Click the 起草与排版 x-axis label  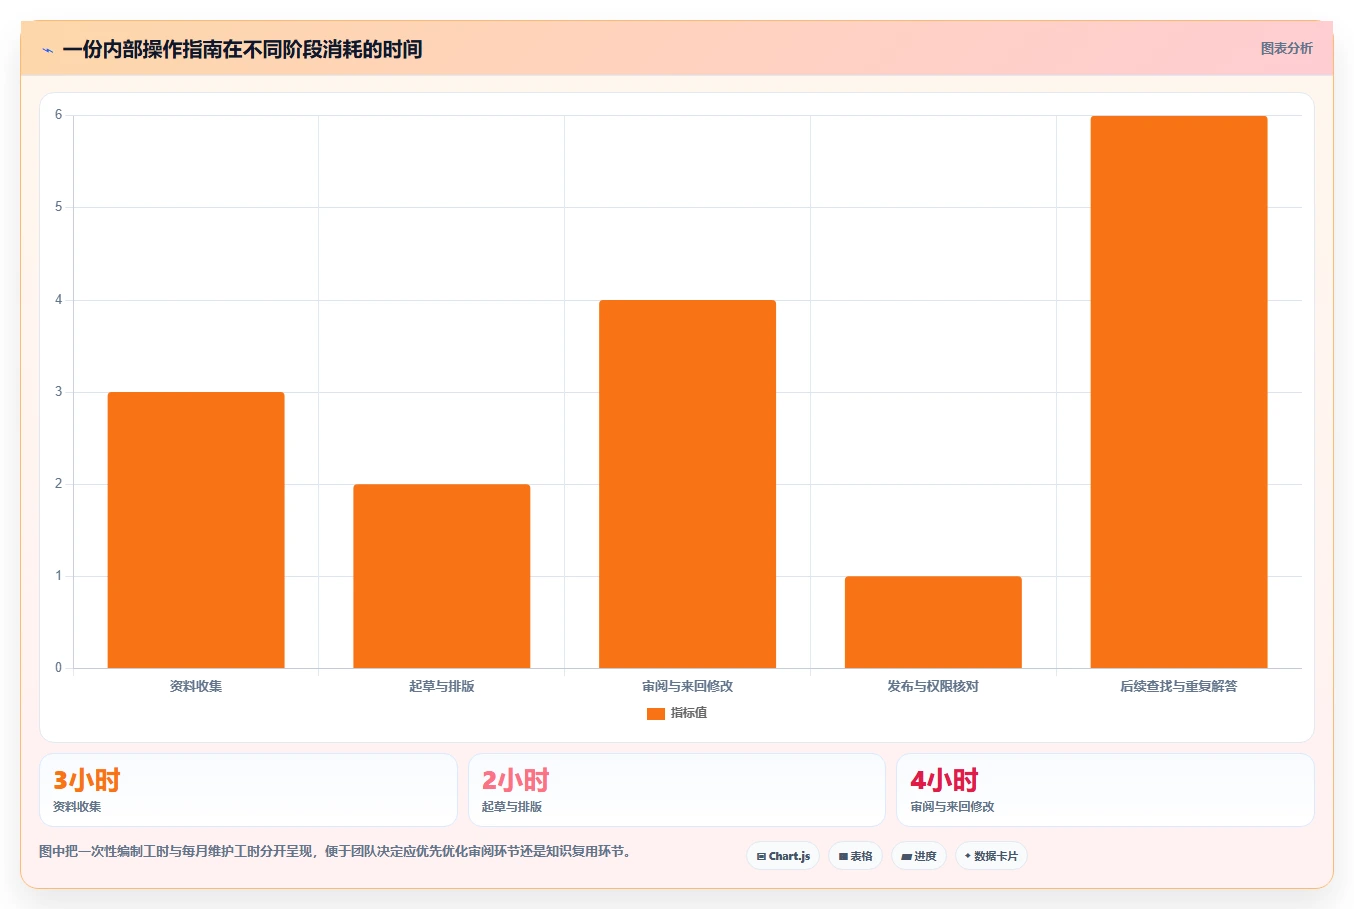442,686
